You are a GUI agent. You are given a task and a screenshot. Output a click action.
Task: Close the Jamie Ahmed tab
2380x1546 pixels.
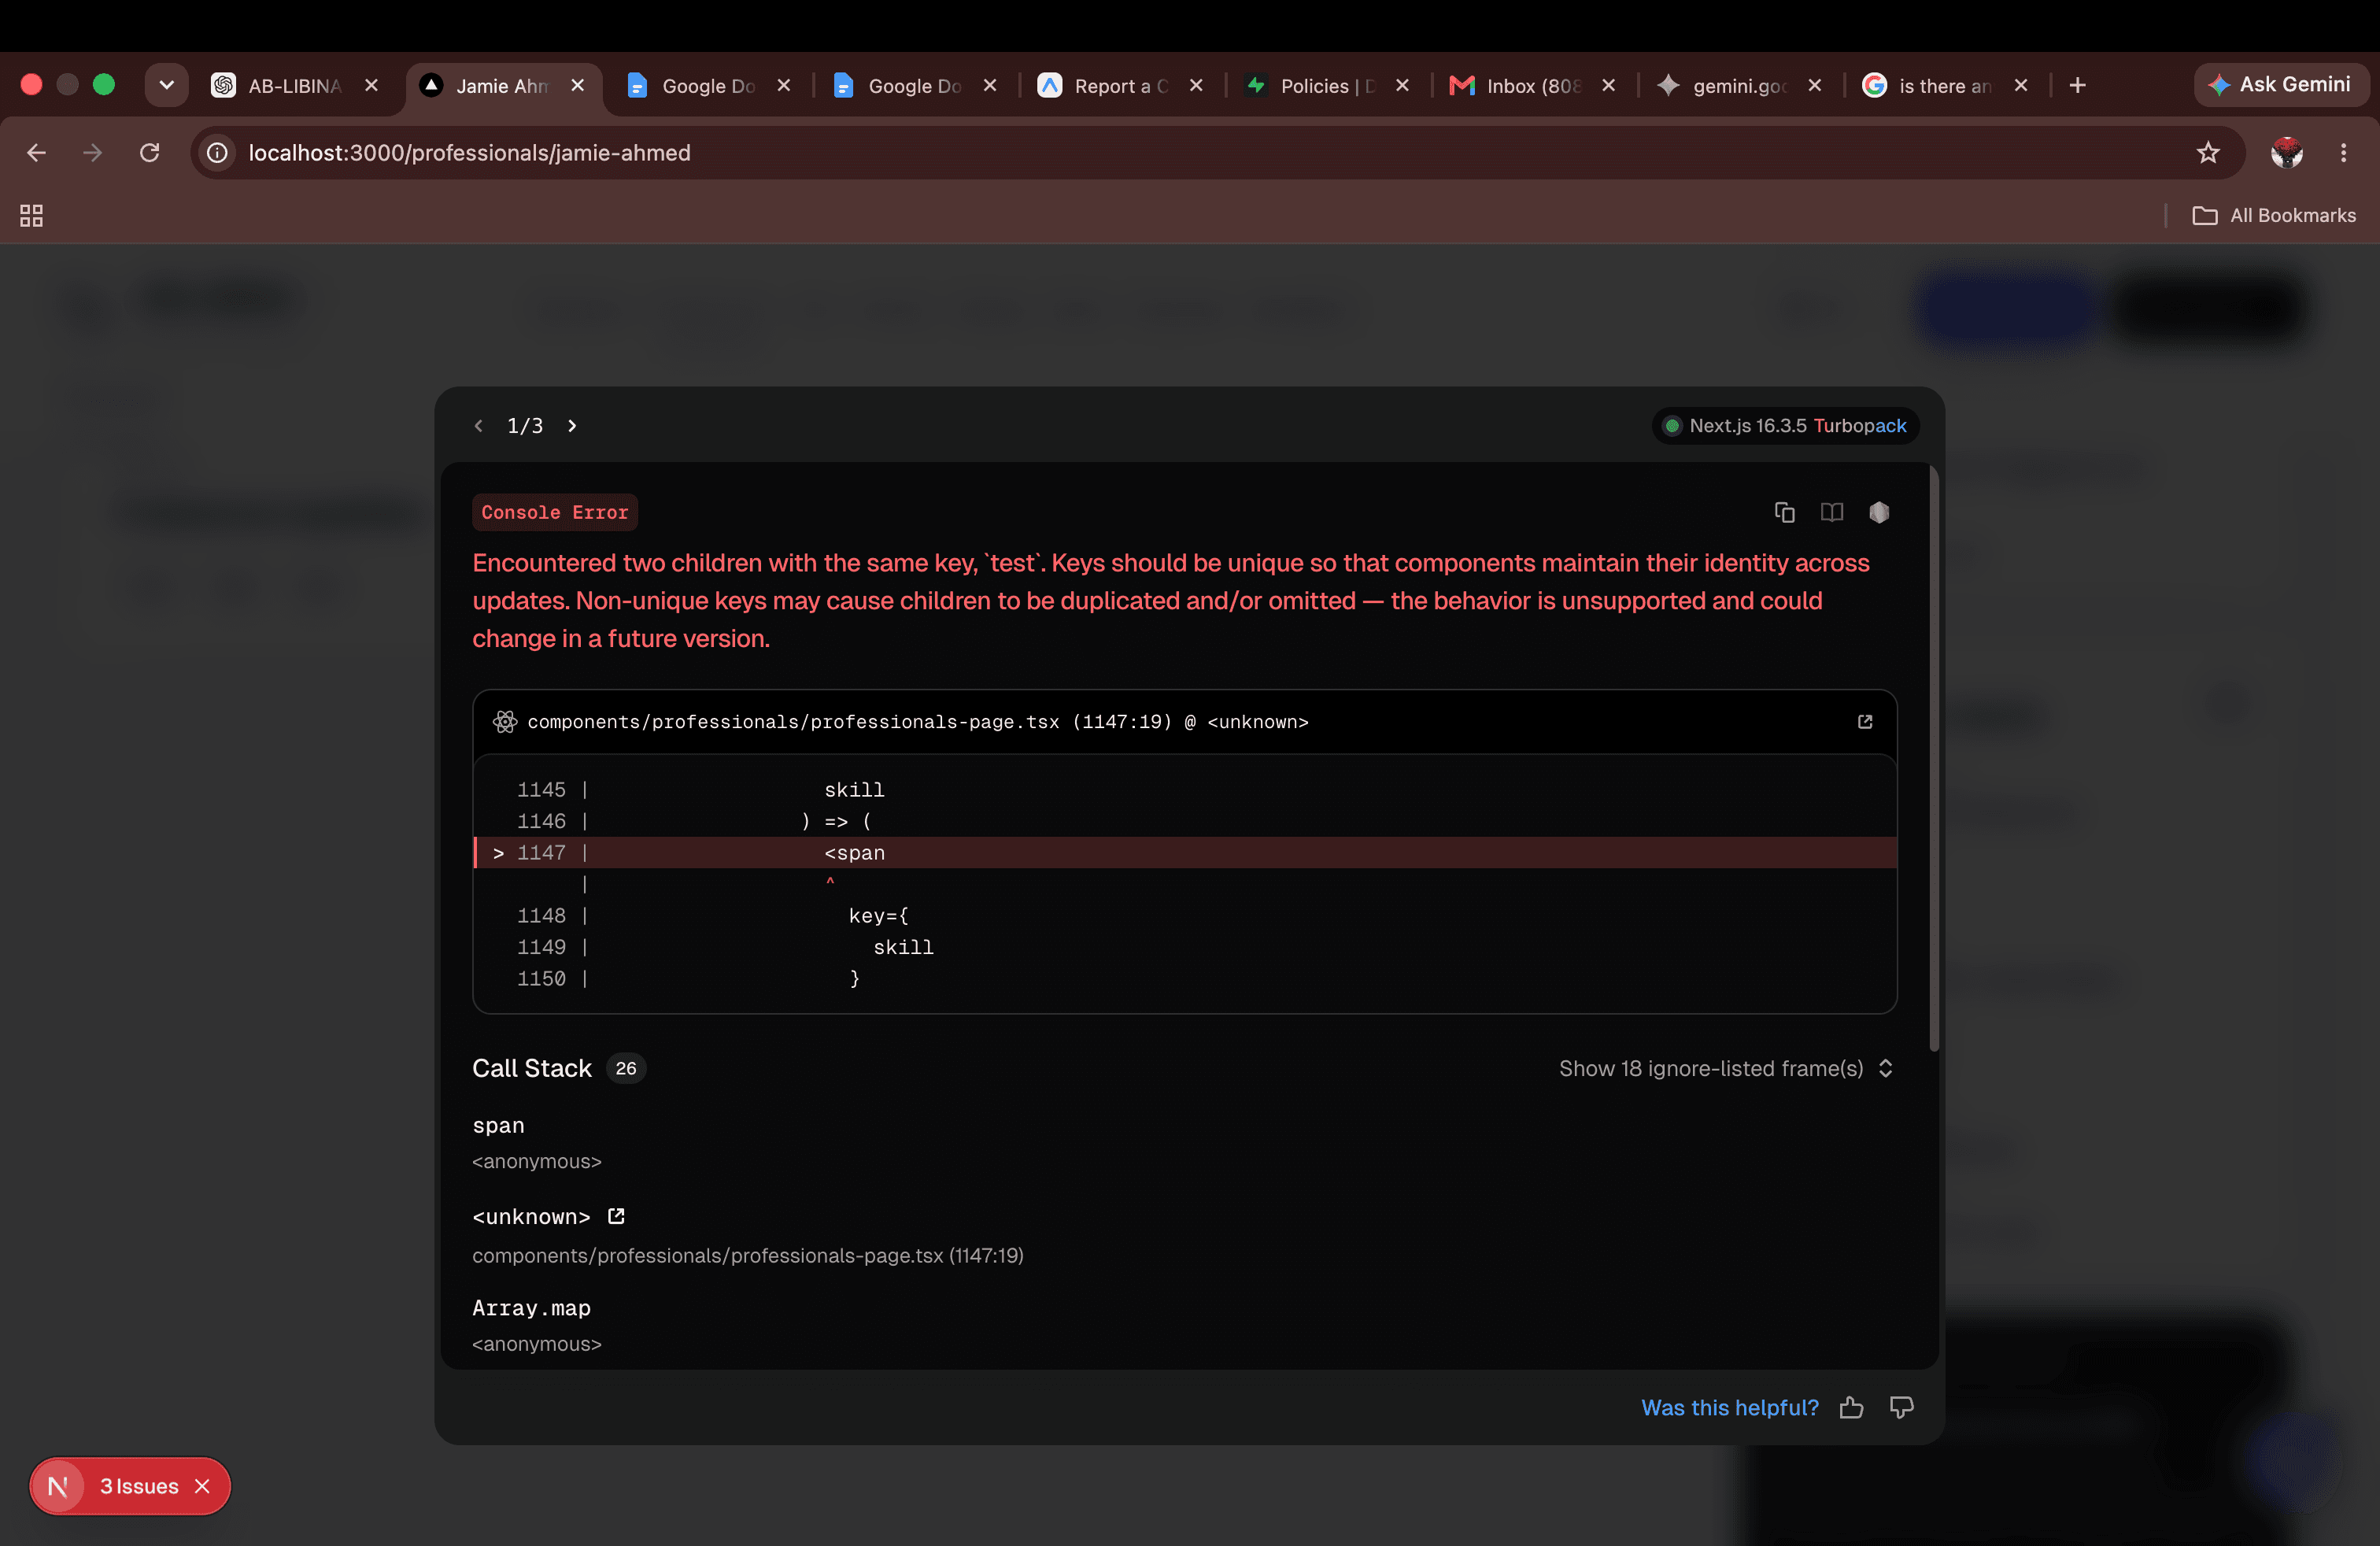point(578,86)
